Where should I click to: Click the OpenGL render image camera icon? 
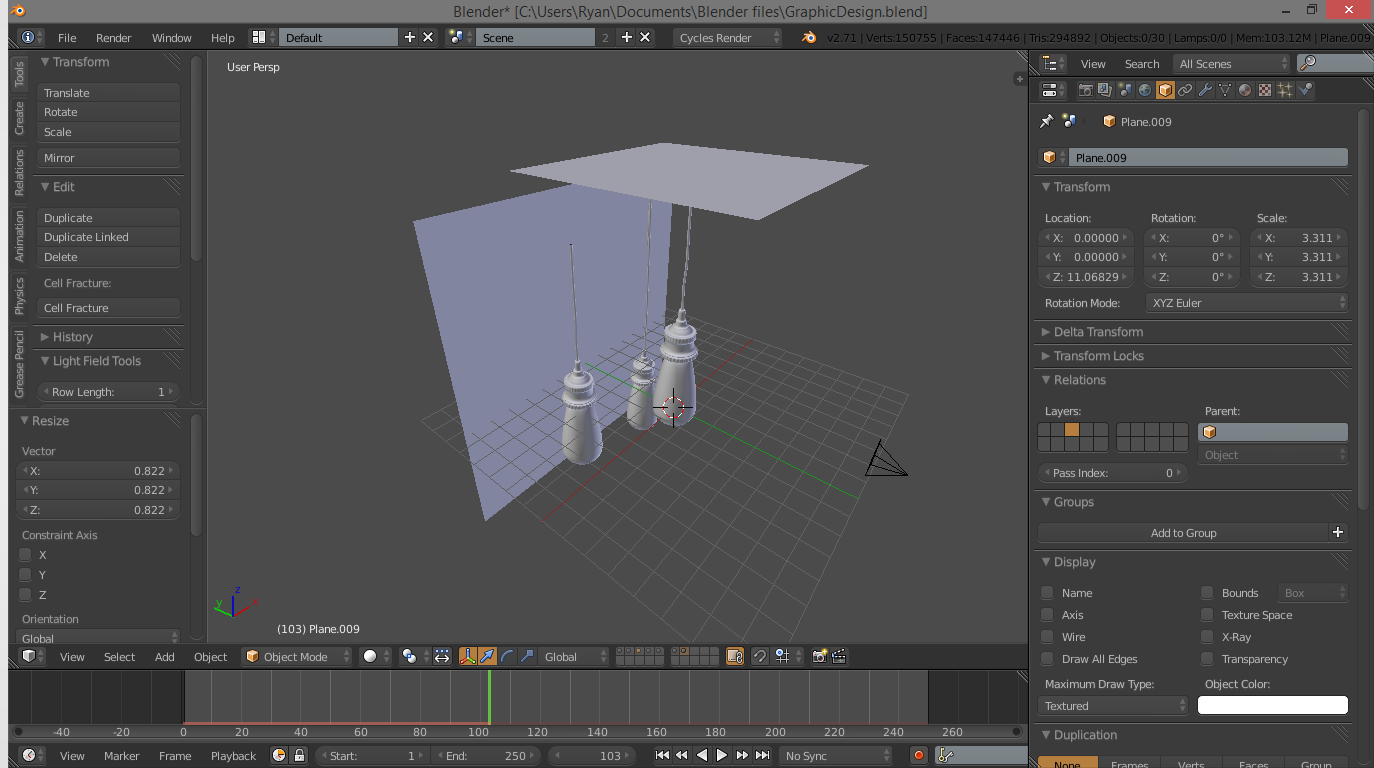point(819,656)
